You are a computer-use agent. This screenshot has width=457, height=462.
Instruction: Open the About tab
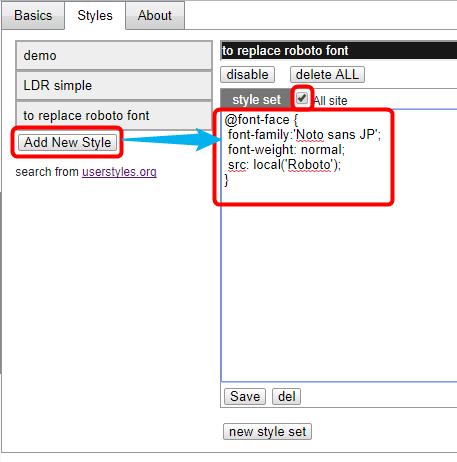[155, 16]
